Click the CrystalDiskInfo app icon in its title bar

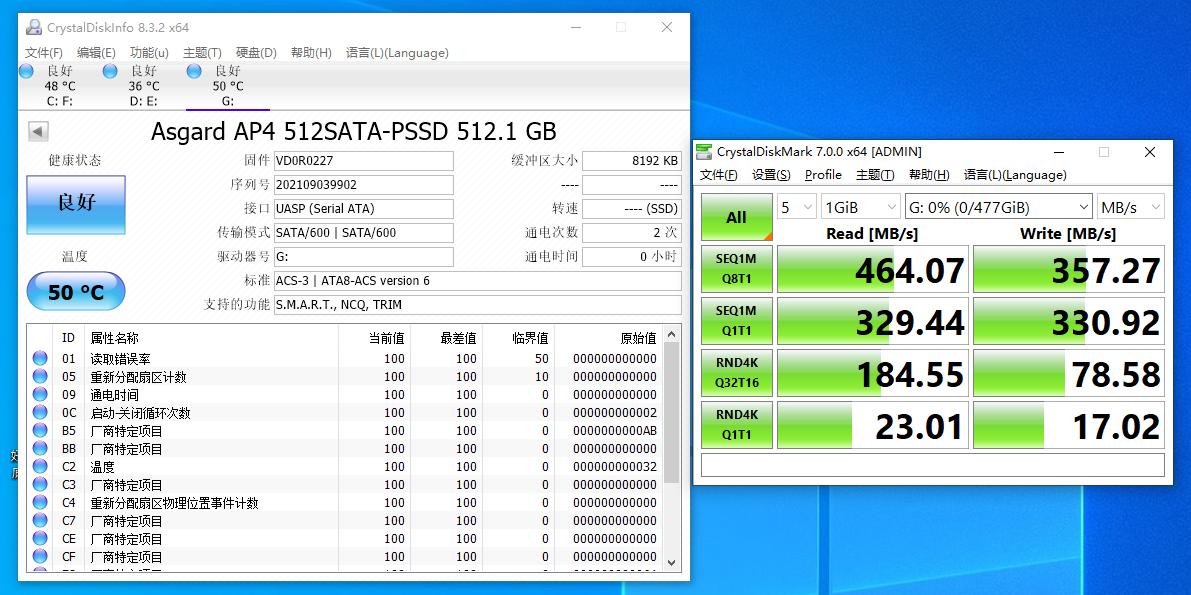tap(32, 27)
